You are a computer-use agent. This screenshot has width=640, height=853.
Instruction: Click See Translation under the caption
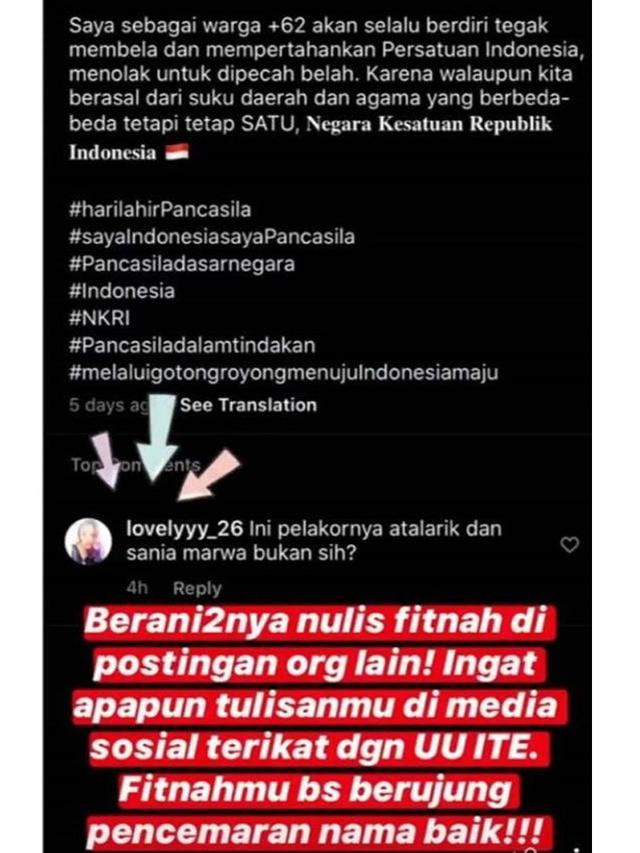click(248, 405)
